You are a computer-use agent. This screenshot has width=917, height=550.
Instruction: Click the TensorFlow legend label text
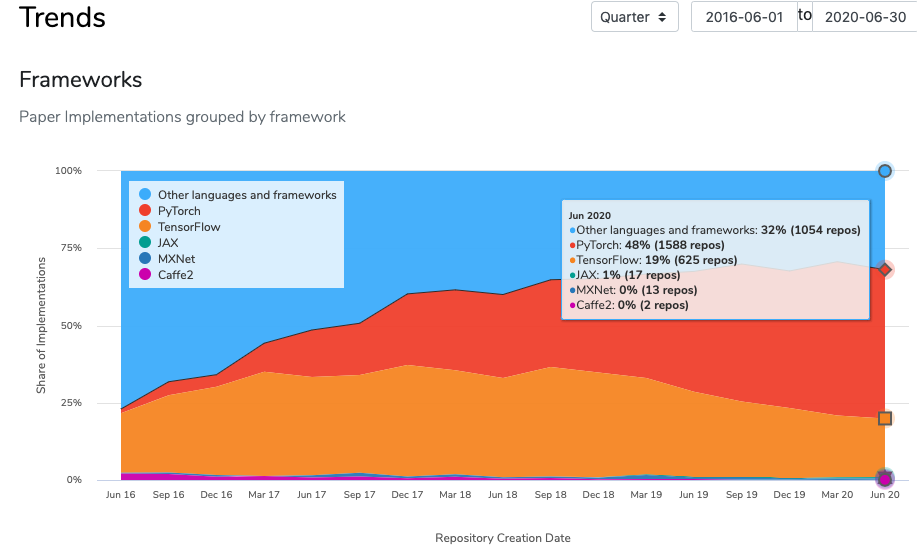click(189, 226)
